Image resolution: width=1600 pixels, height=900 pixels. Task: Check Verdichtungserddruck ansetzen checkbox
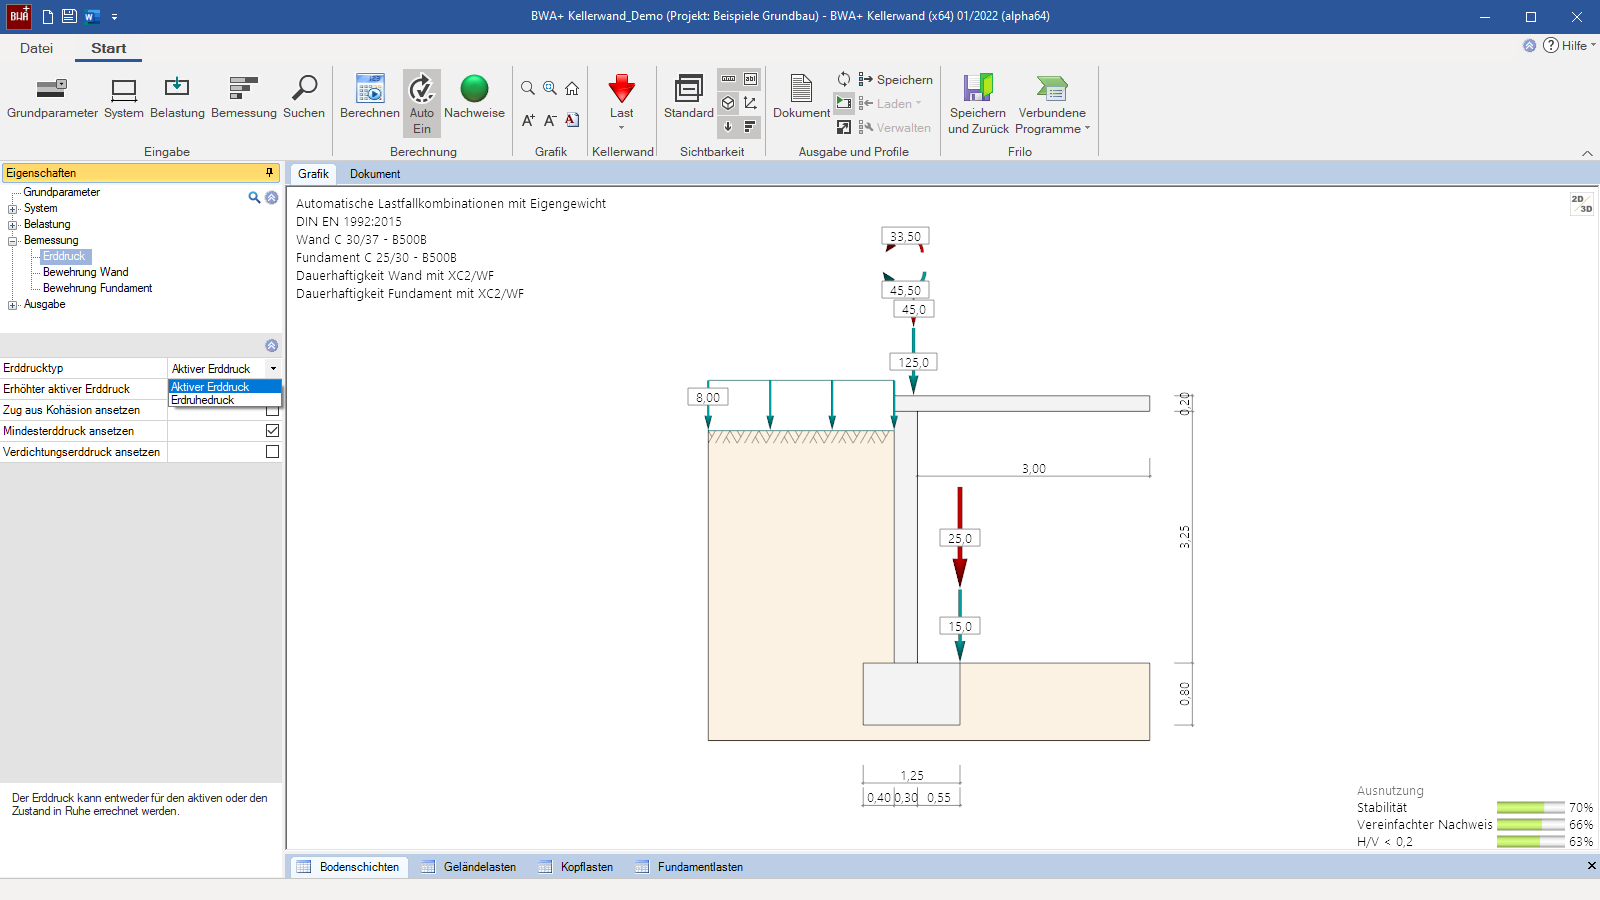click(272, 452)
